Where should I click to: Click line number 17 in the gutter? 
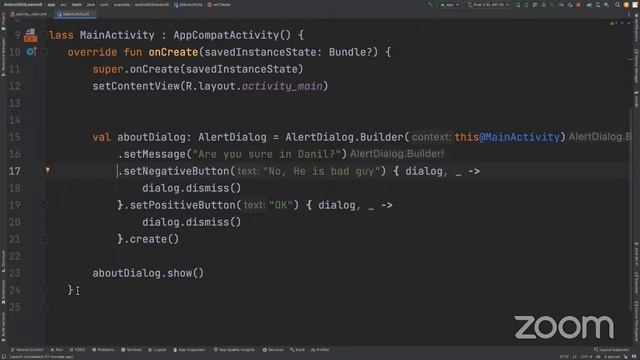[x=14, y=171]
